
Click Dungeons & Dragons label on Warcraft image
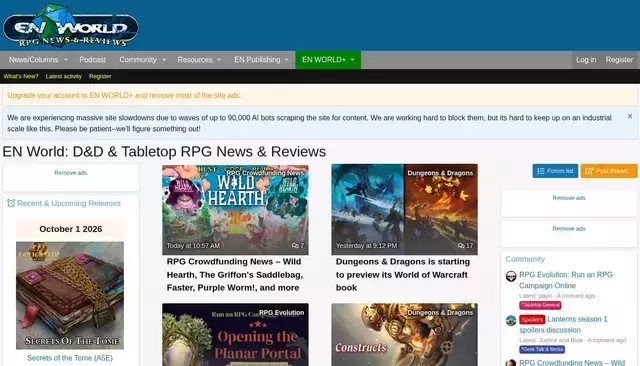pyautogui.click(x=440, y=173)
